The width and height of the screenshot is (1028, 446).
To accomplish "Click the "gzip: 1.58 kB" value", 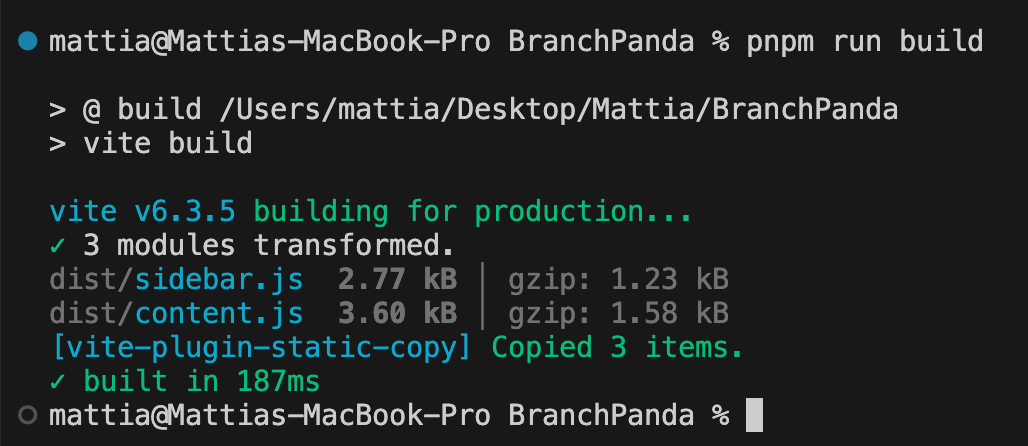I will pos(617,313).
